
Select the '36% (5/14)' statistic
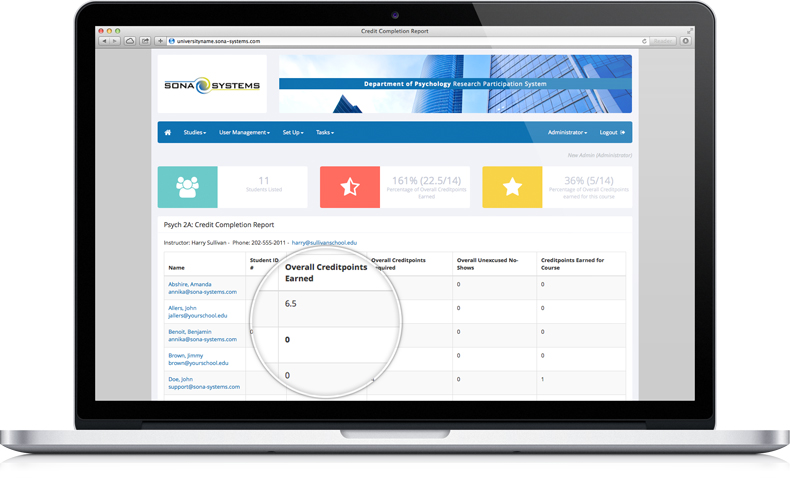point(588,186)
